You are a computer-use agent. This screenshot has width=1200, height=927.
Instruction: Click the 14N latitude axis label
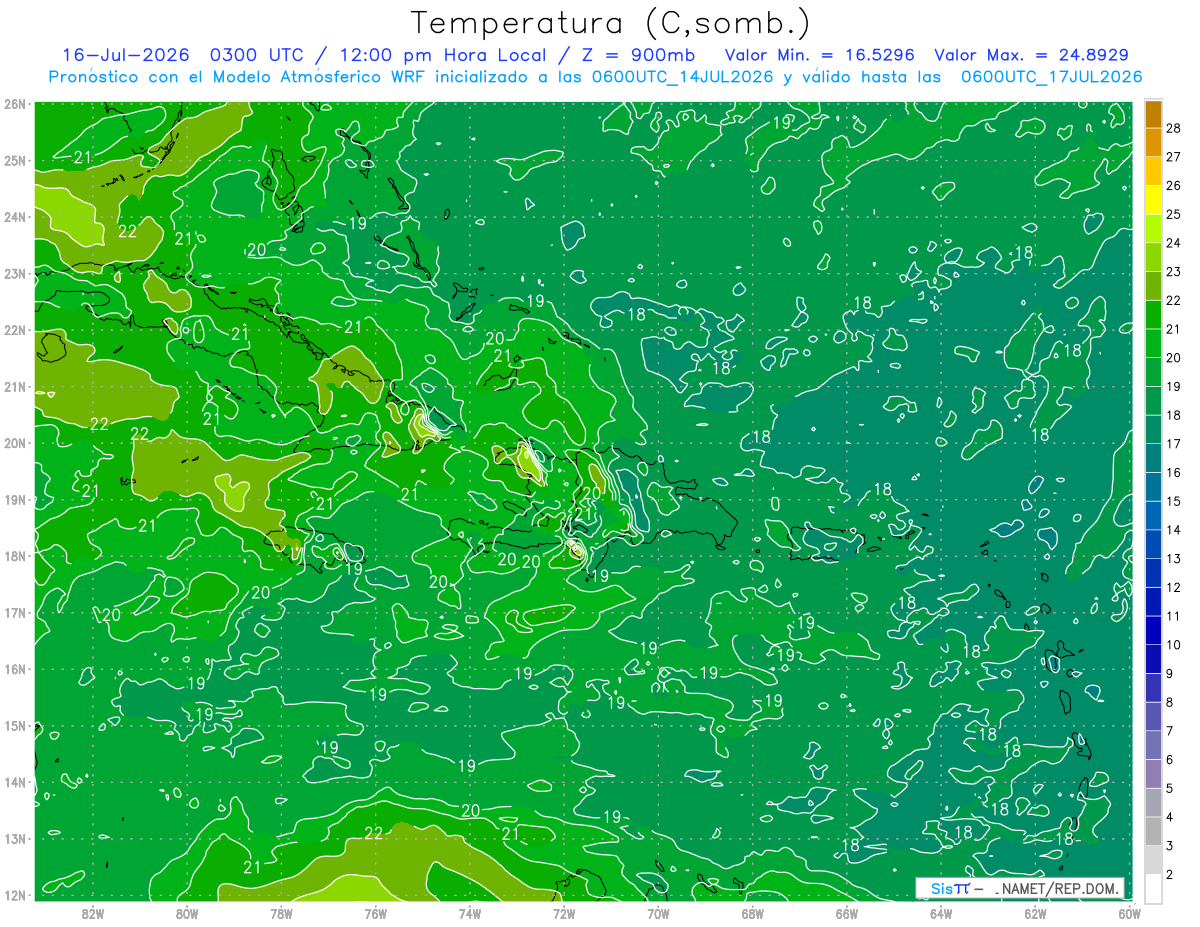[x=14, y=782]
